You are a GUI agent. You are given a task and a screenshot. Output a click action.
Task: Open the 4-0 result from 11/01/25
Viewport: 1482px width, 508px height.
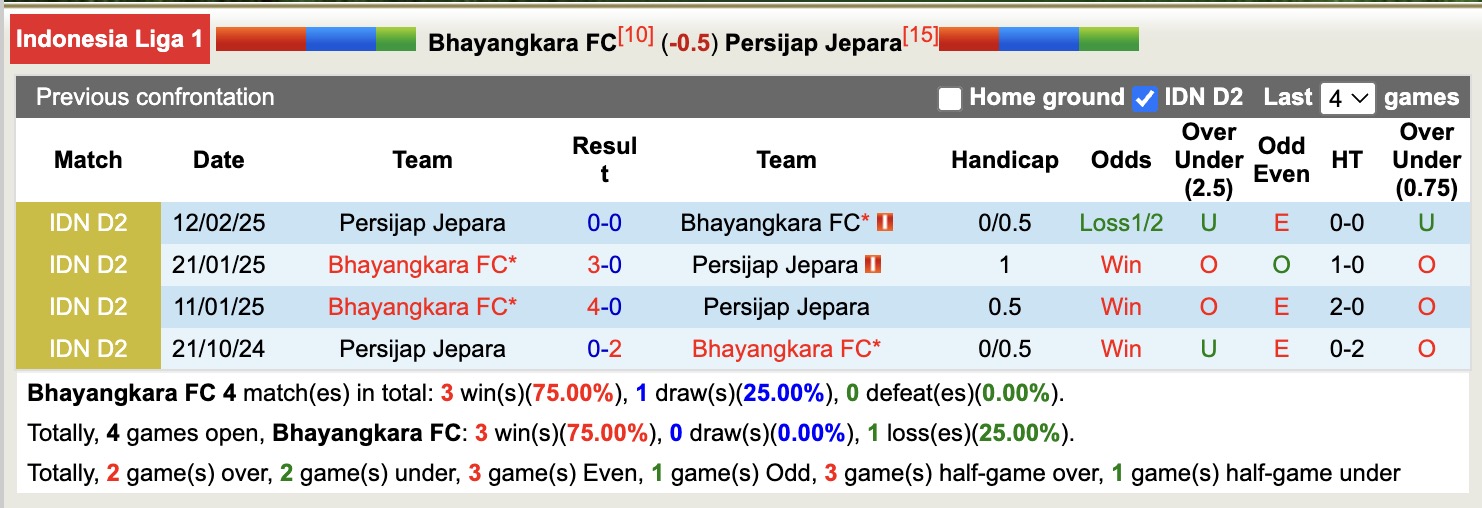pos(604,307)
